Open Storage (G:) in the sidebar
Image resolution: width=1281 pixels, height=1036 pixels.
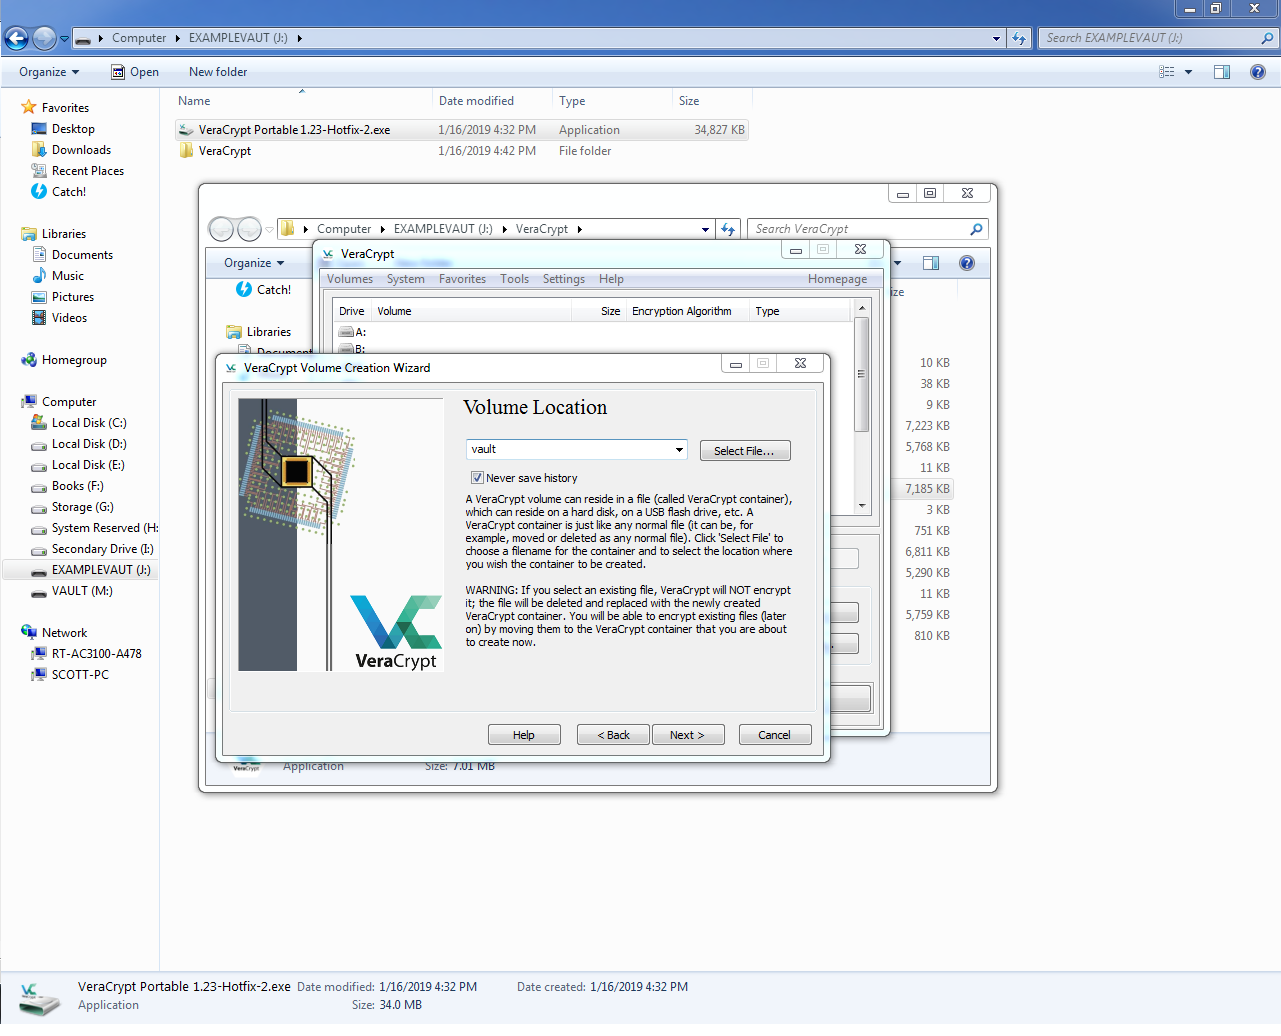[72, 507]
